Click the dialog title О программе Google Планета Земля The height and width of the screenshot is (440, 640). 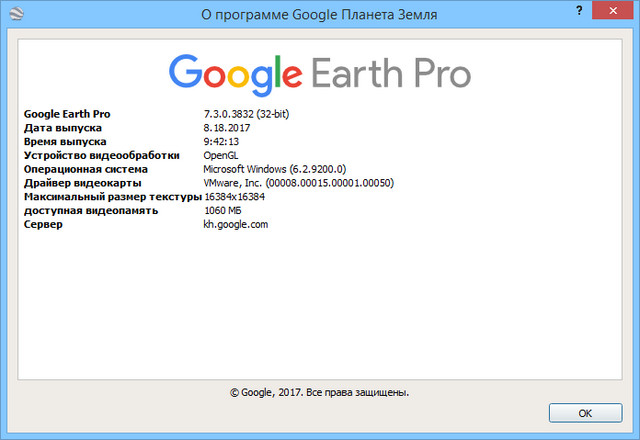click(319, 15)
